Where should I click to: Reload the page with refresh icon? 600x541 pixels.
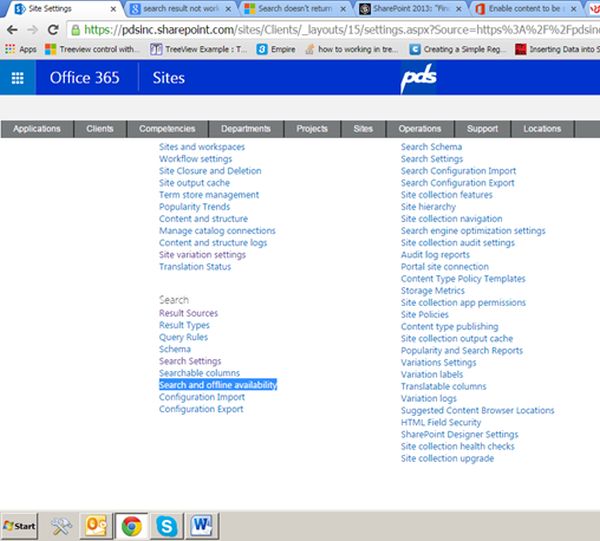[x=53, y=29]
